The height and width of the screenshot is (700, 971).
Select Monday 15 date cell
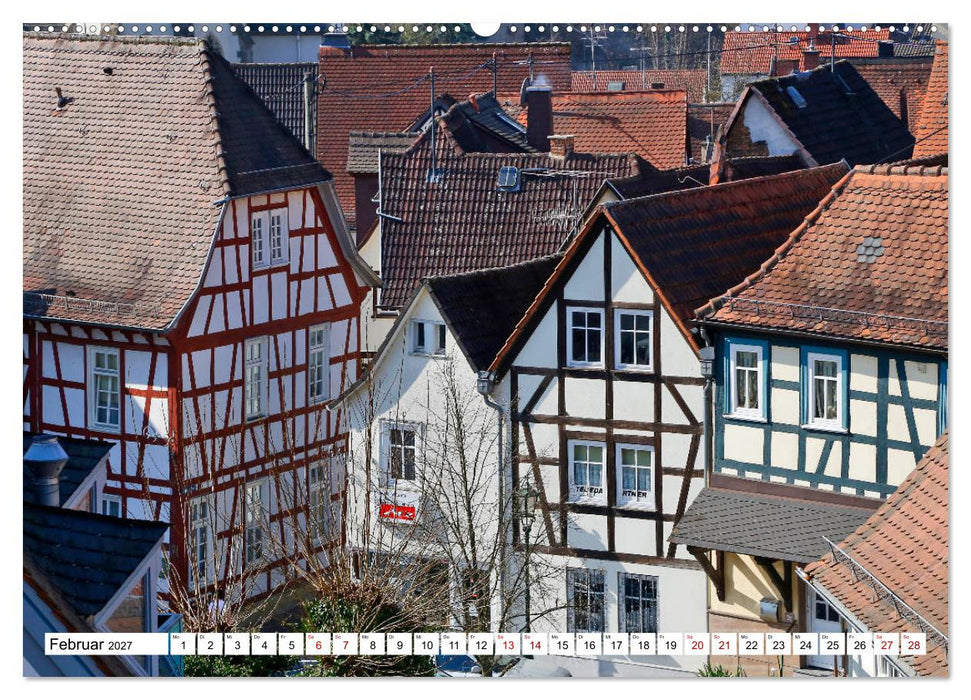[x=562, y=644]
